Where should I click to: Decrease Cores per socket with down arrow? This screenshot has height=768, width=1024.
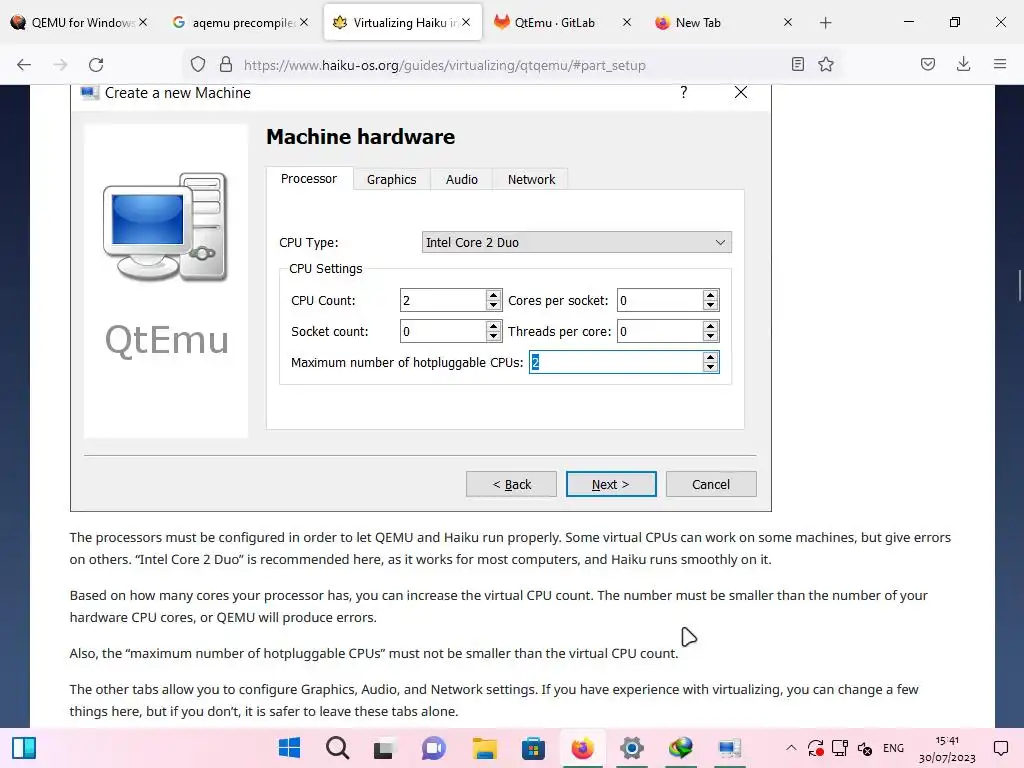coord(711,306)
